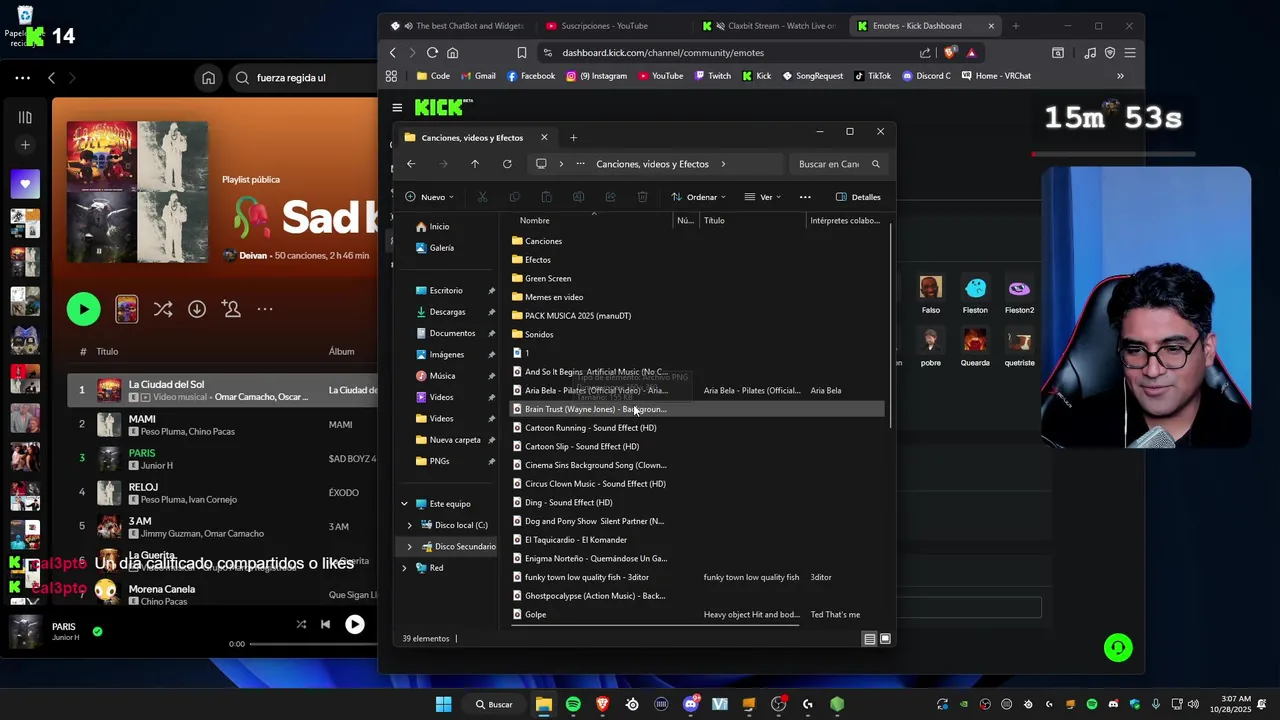Image resolution: width=1280 pixels, height=720 pixels.
Task: Open the Ver view dropdown
Action: (x=763, y=197)
